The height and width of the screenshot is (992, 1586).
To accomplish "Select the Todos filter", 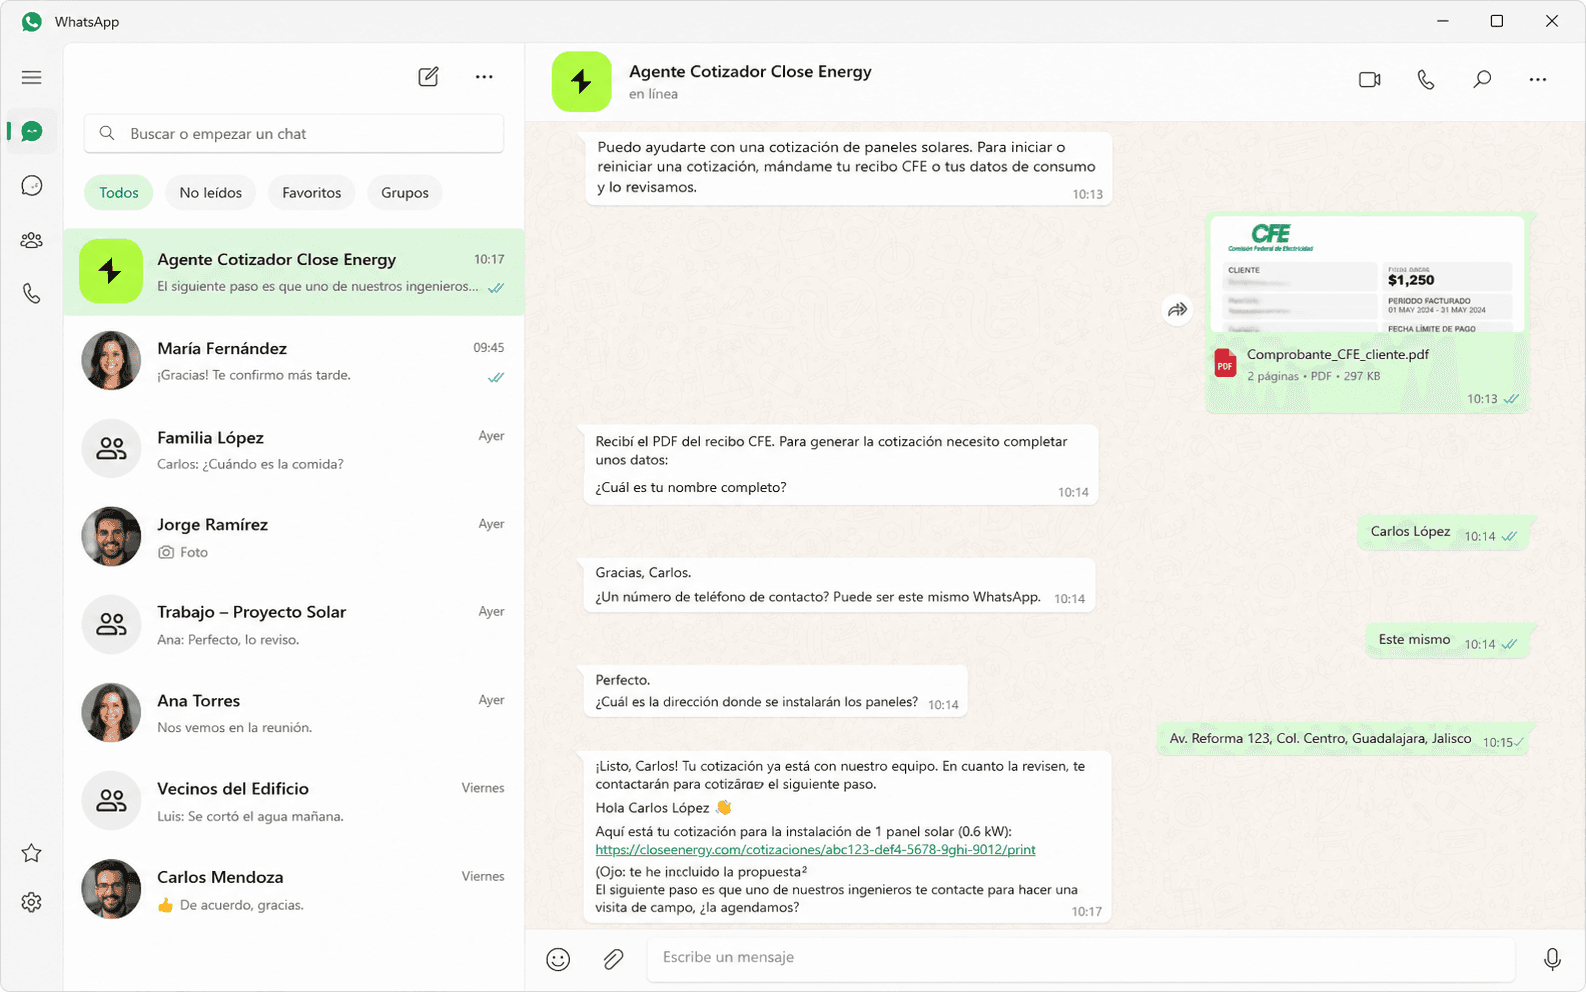I will 119,192.
